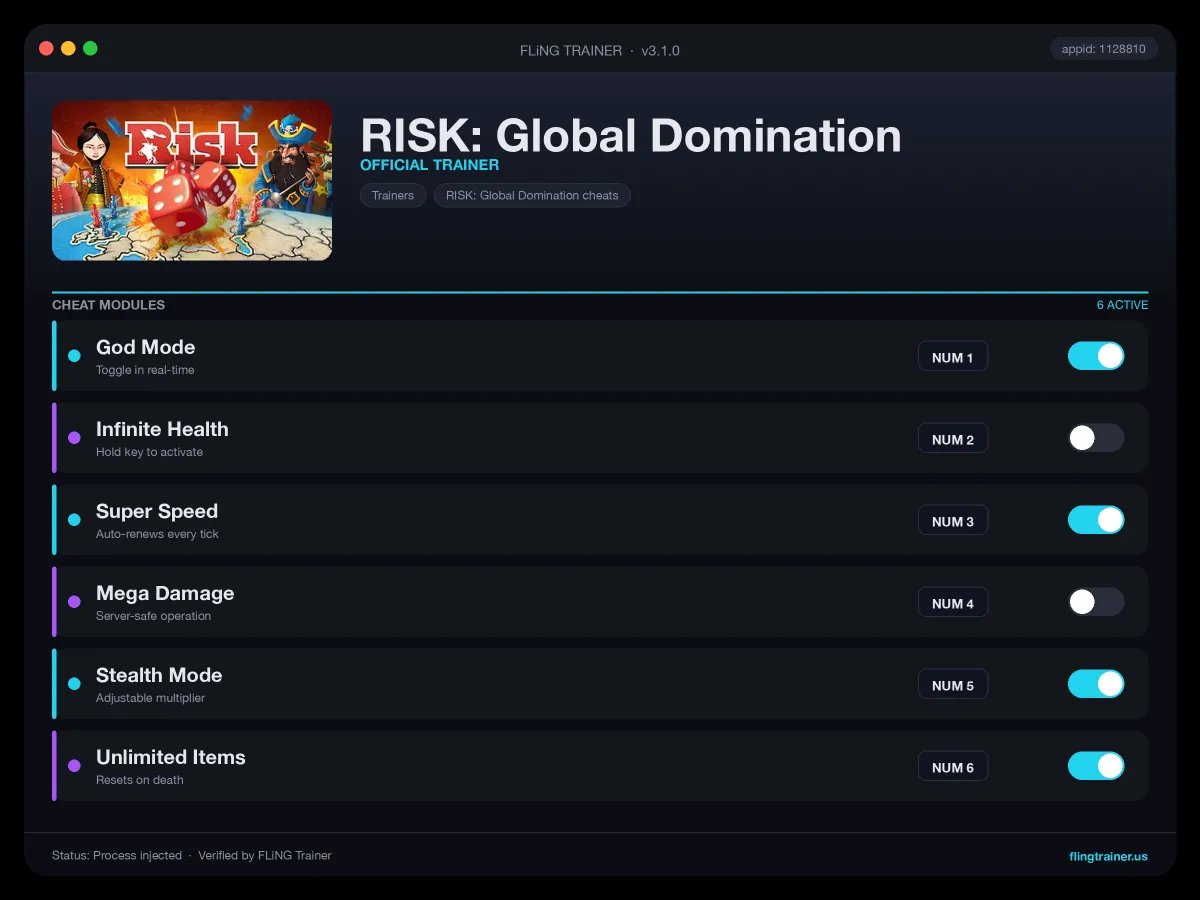Click the Unlimited Items label

point(171,757)
